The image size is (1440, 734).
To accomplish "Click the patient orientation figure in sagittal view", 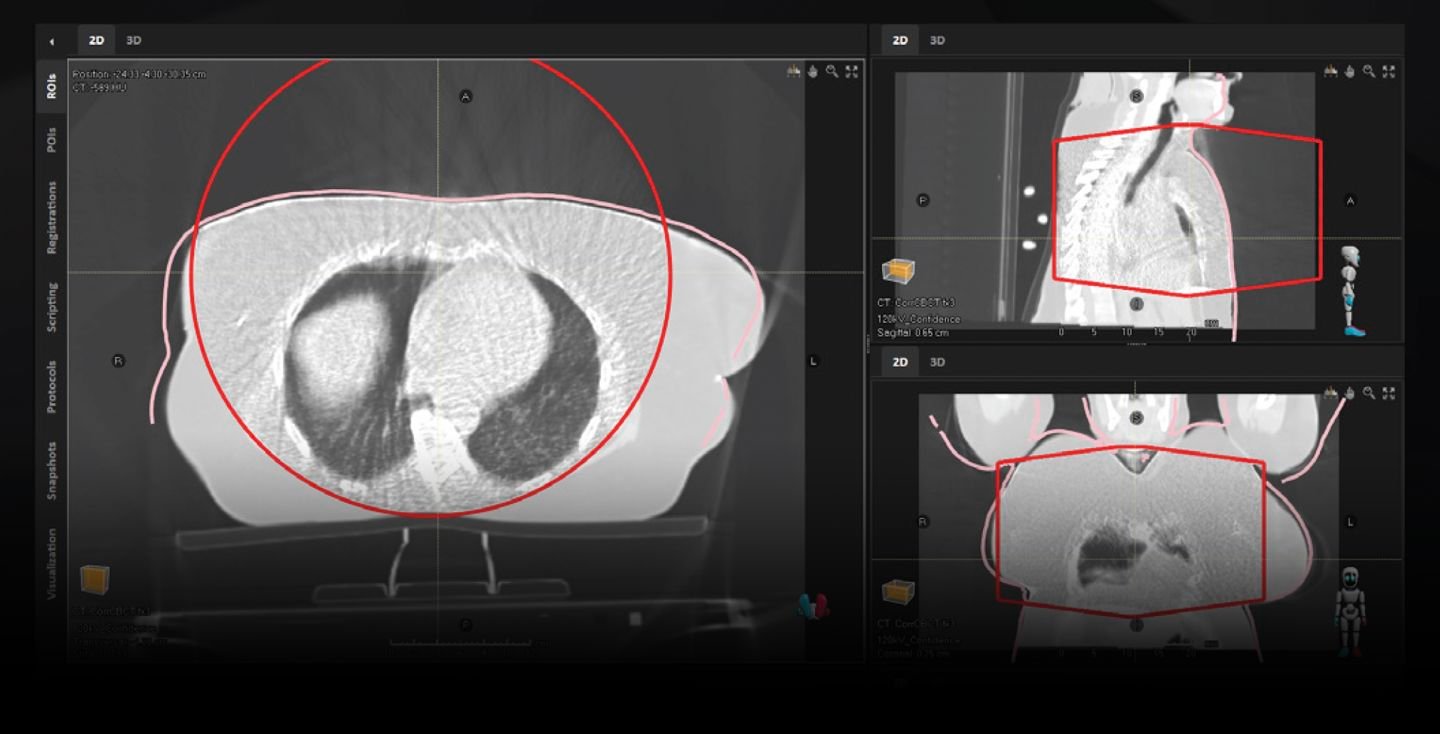I will (1351, 290).
